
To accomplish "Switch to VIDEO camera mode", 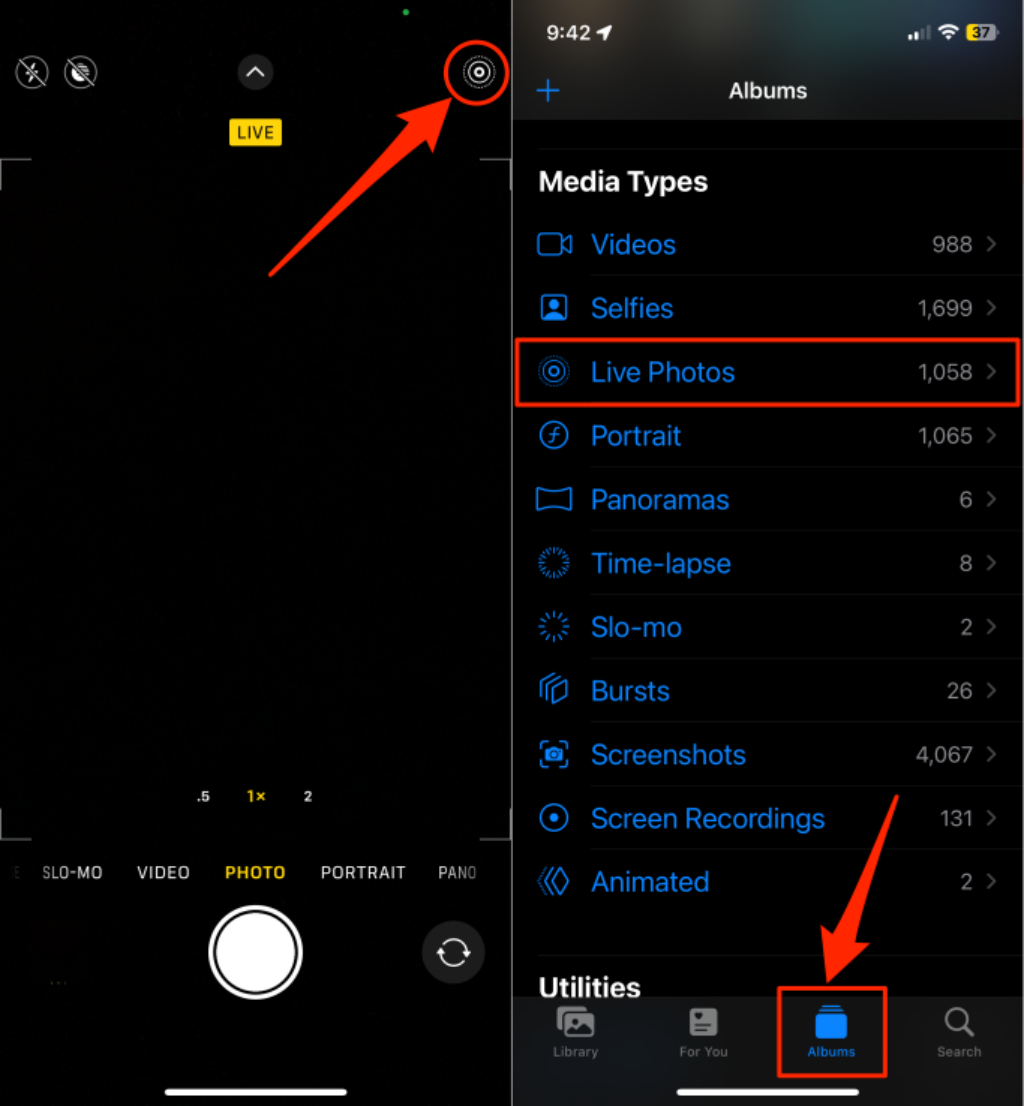I will 163,873.
